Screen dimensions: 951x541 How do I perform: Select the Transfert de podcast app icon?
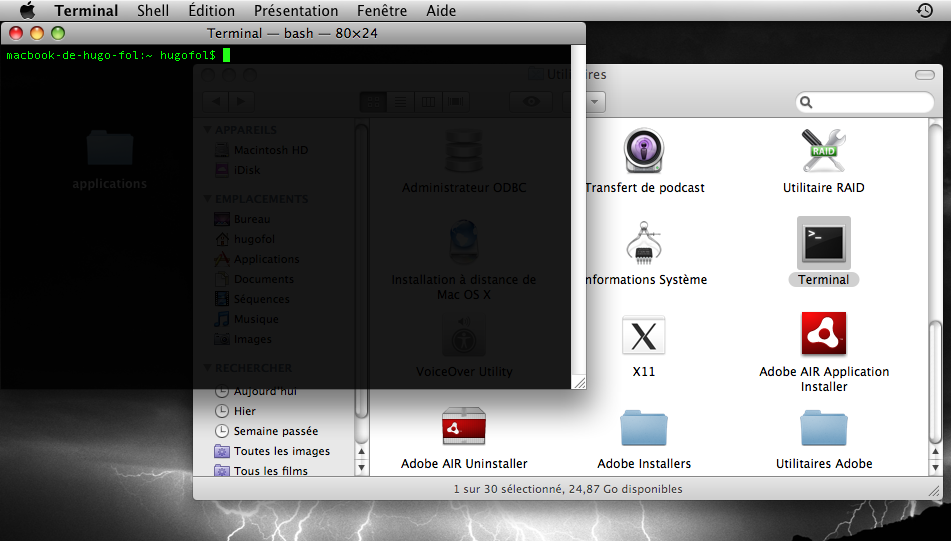click(x=644, y=152)
